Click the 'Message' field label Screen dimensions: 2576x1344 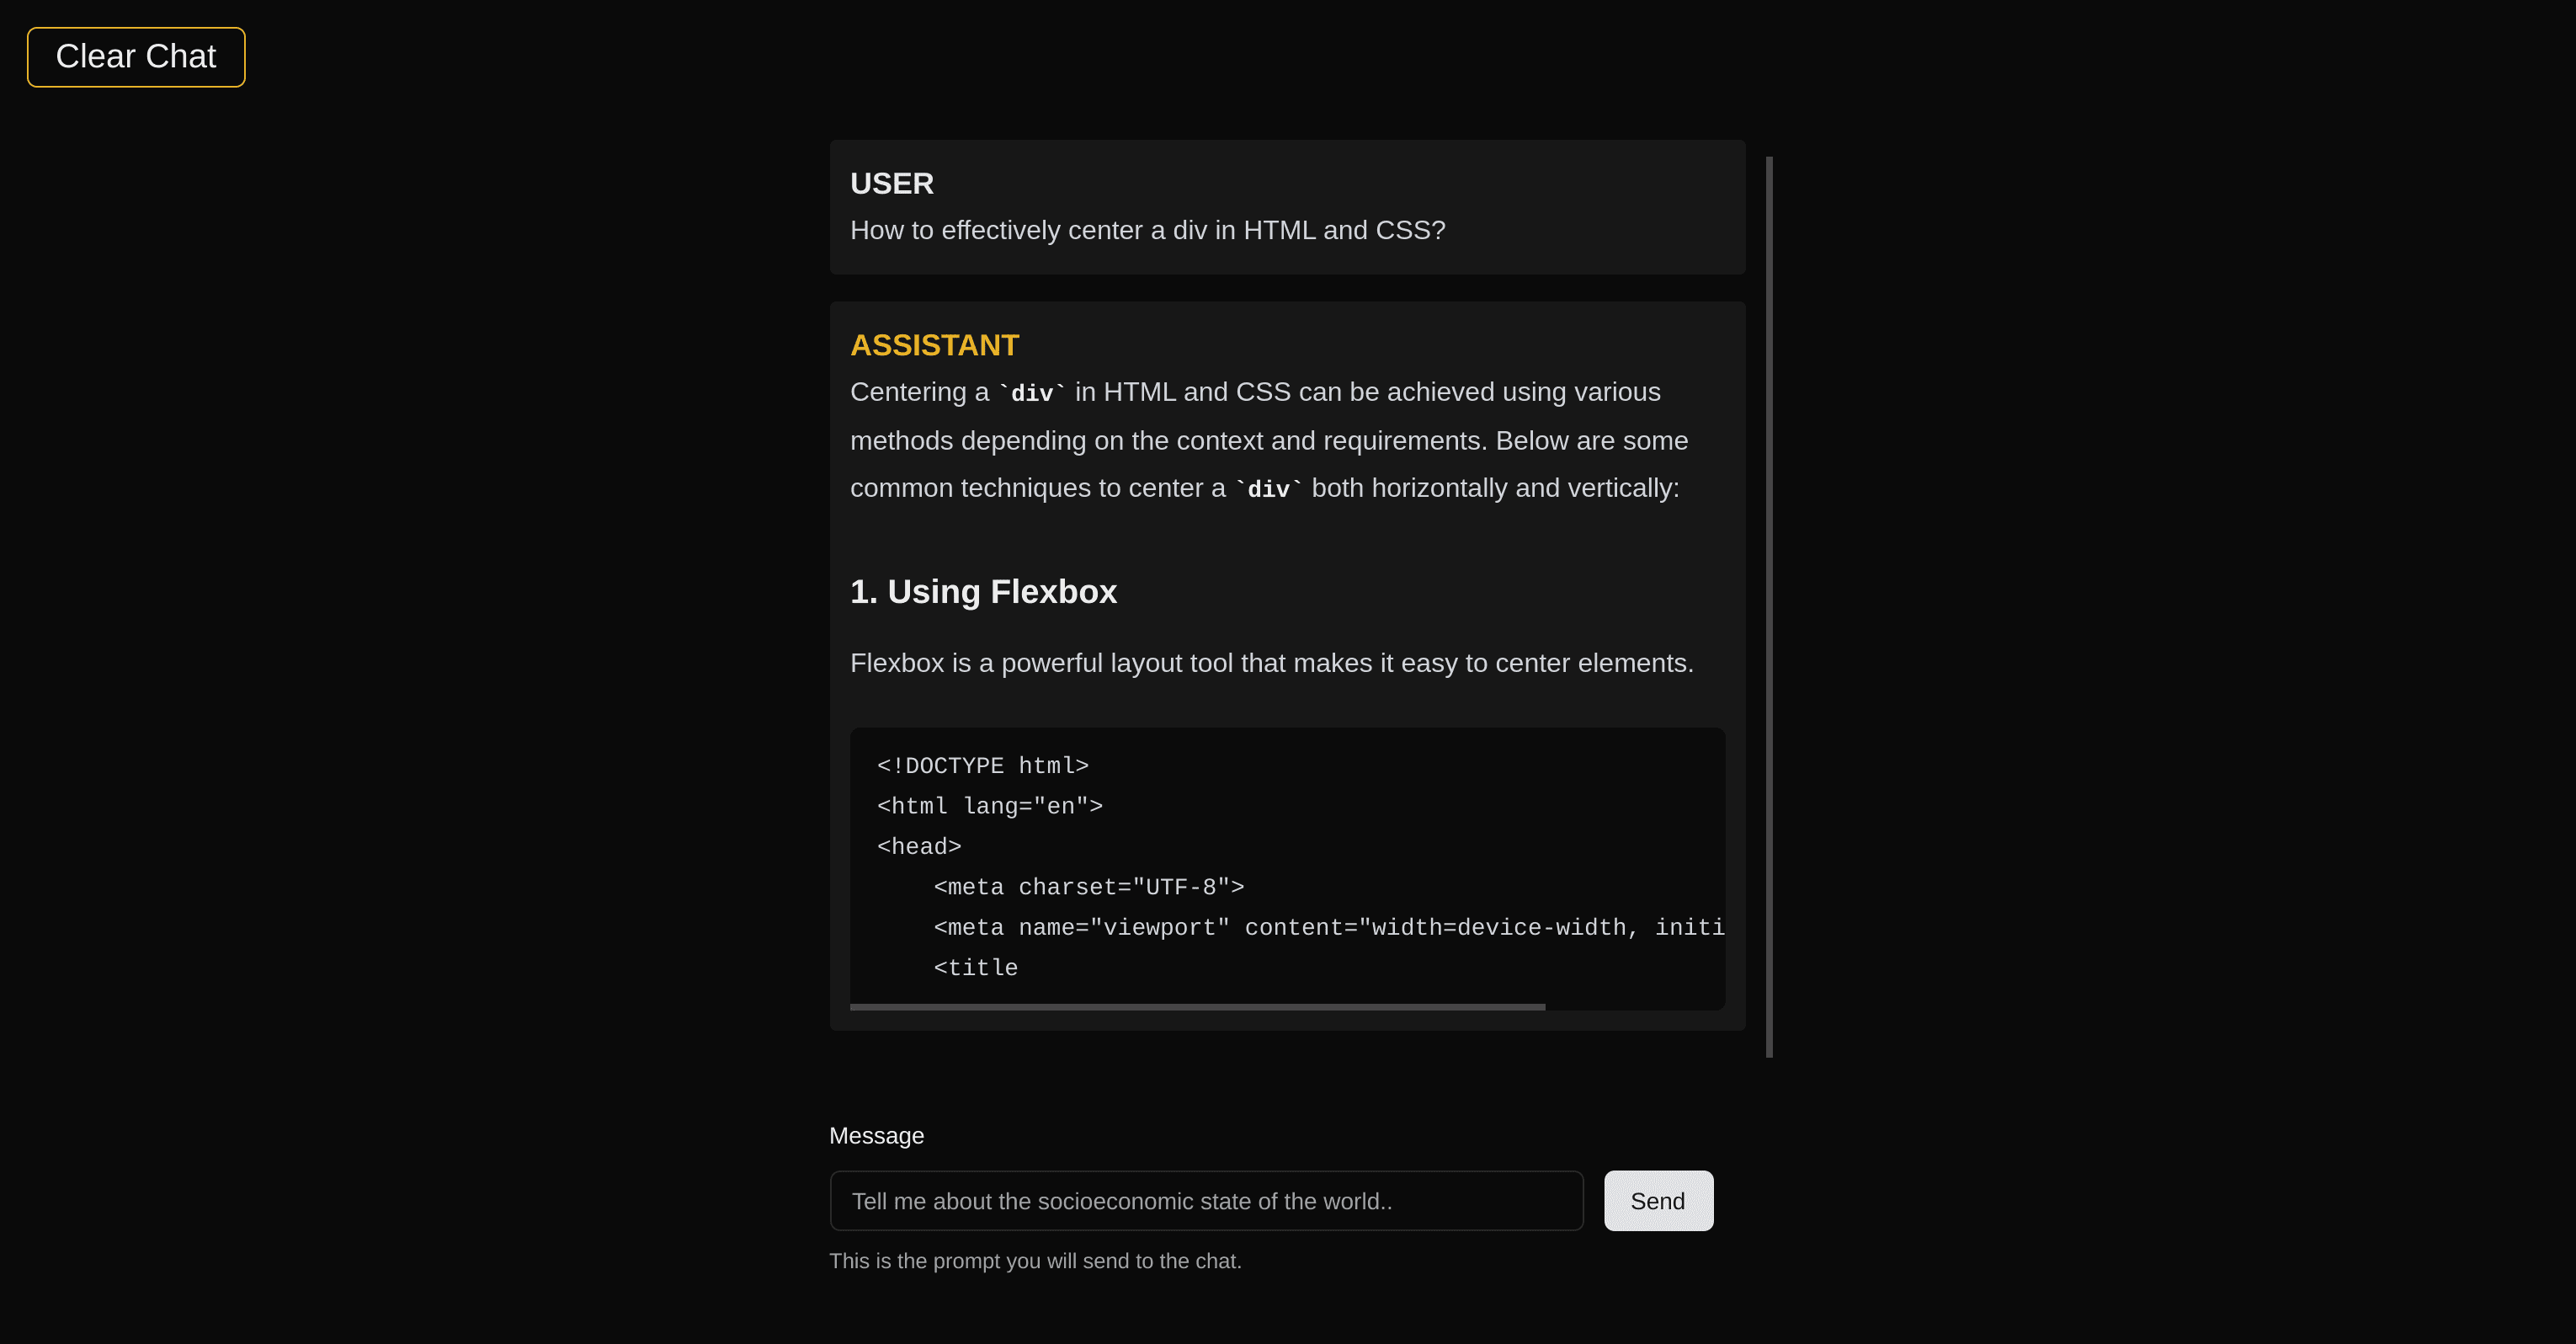pos(876,1136)
